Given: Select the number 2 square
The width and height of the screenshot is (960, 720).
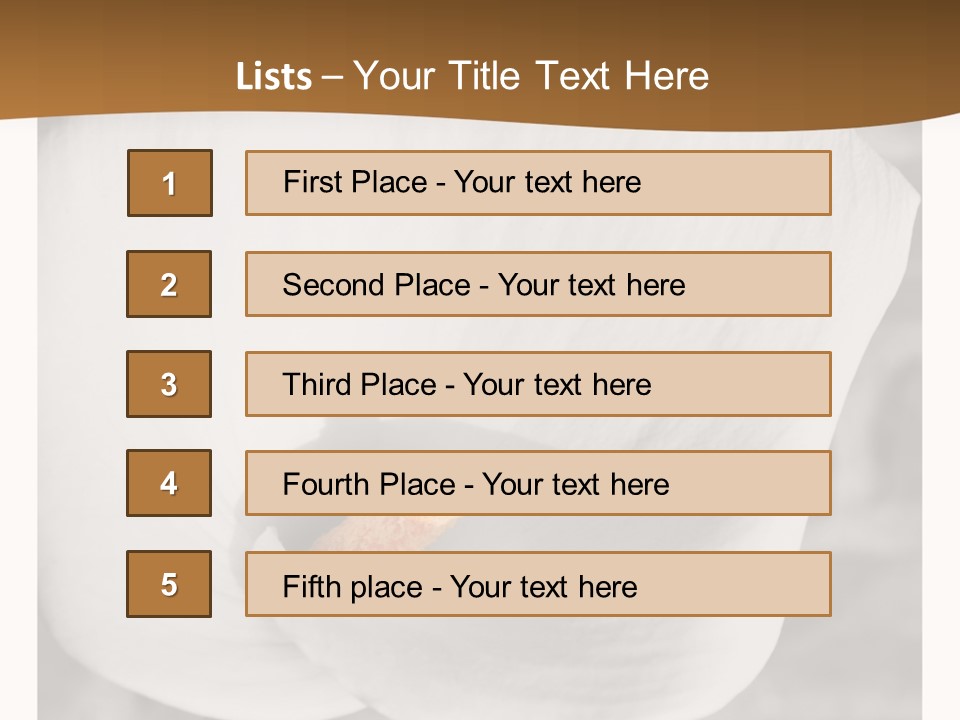Looking at the screenshot, I should (x=169, y=284).
